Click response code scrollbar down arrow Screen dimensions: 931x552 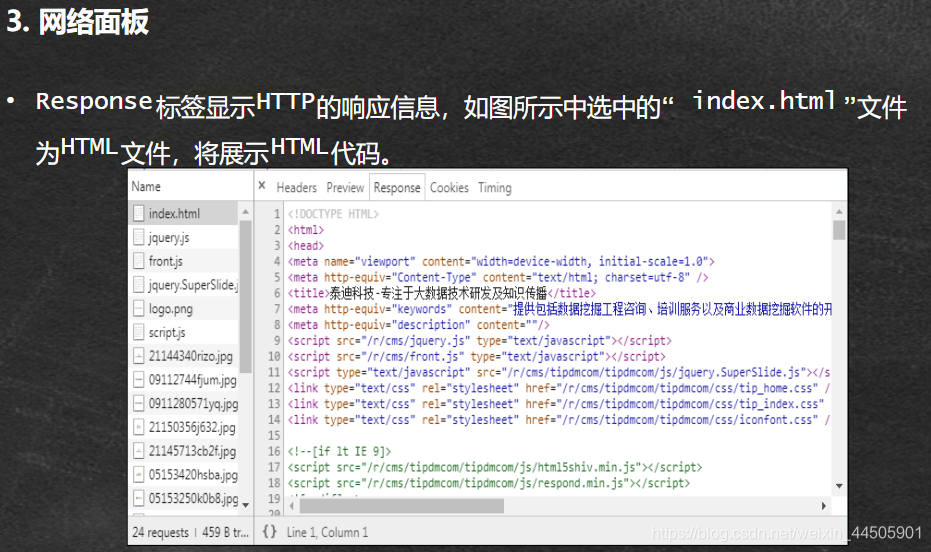839,486
